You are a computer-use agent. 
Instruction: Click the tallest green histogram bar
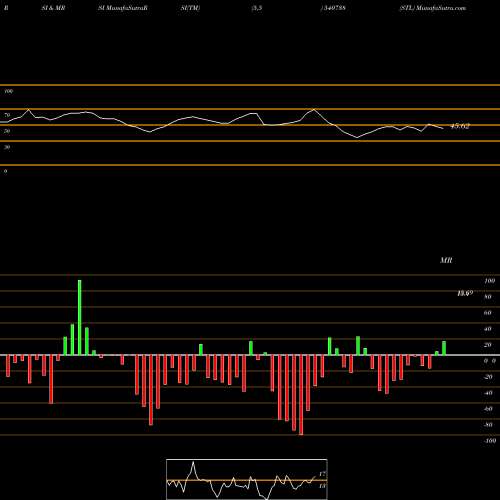pos(80,318)
